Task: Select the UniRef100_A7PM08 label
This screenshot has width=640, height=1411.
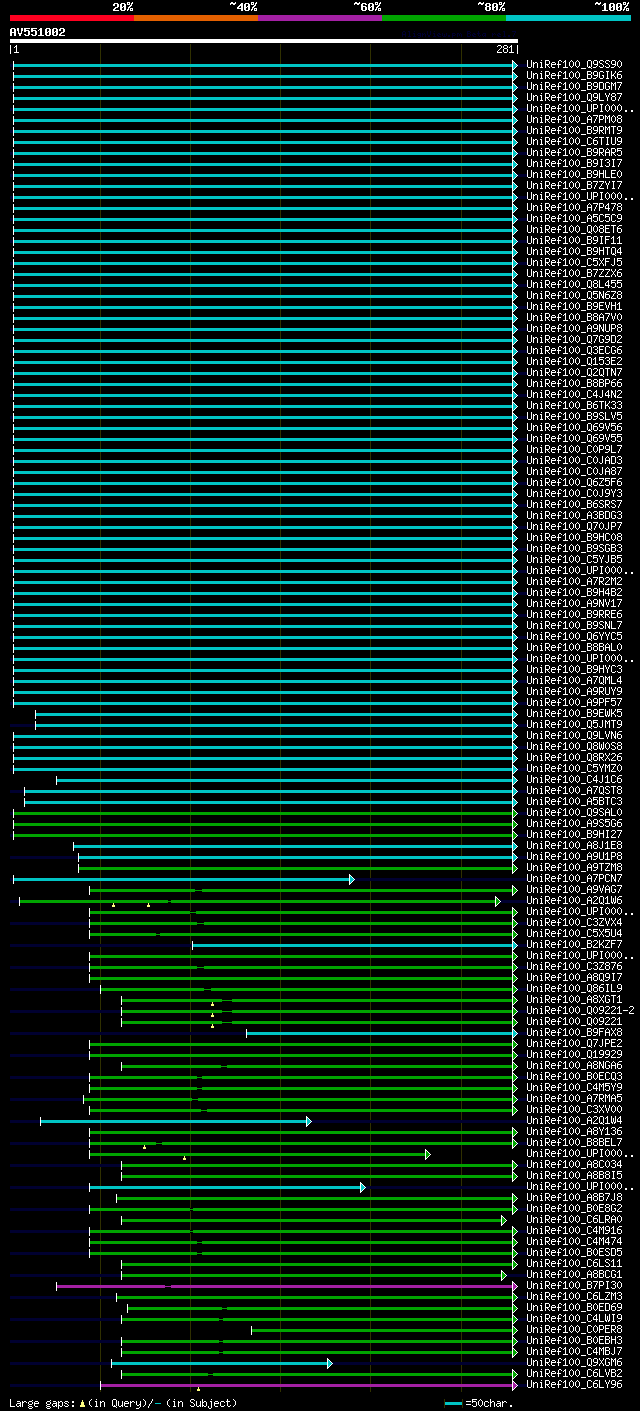Action: [574, 120]
